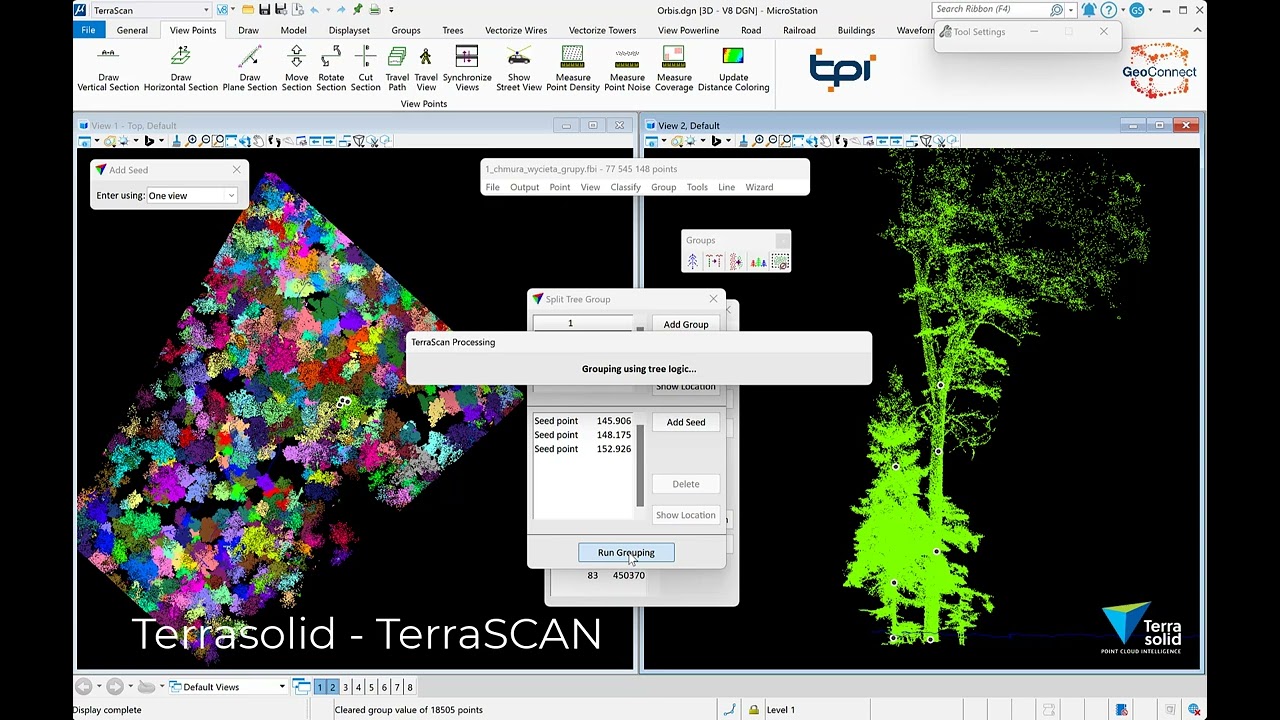Click the lock icon in status bar
The height and width of the screenshot is (720, 1280).
tap(753, 710)
